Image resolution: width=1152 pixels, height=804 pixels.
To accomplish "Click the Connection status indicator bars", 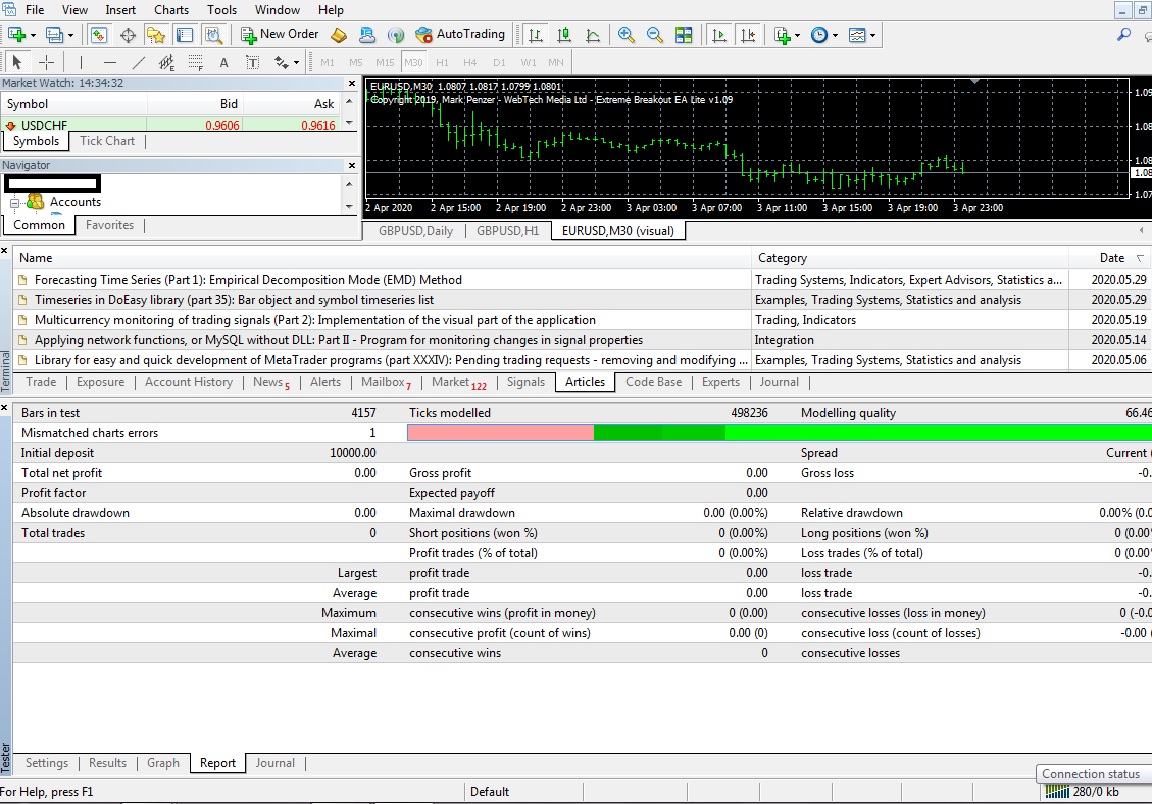I will (x=1056, y=792).
